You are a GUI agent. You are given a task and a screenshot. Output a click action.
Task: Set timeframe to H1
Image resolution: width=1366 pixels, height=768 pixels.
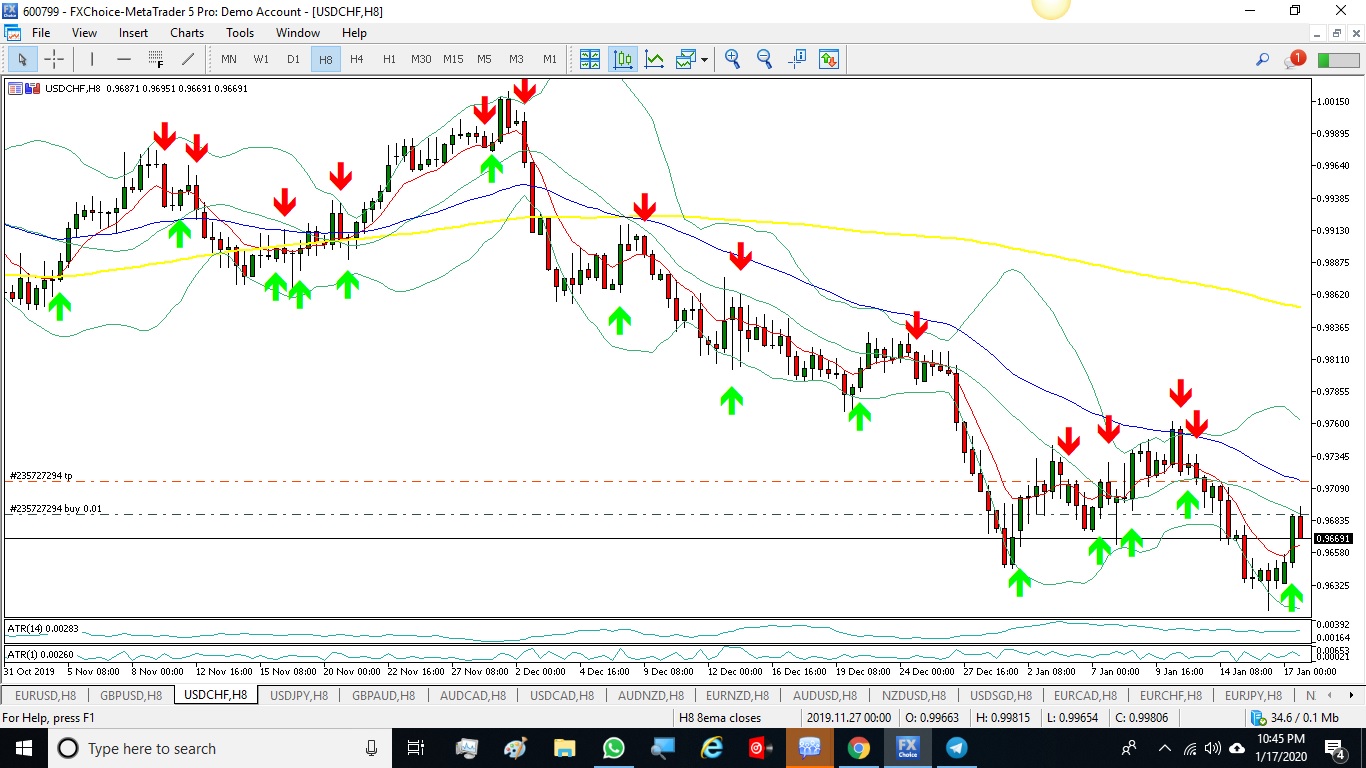pos(389,59)
